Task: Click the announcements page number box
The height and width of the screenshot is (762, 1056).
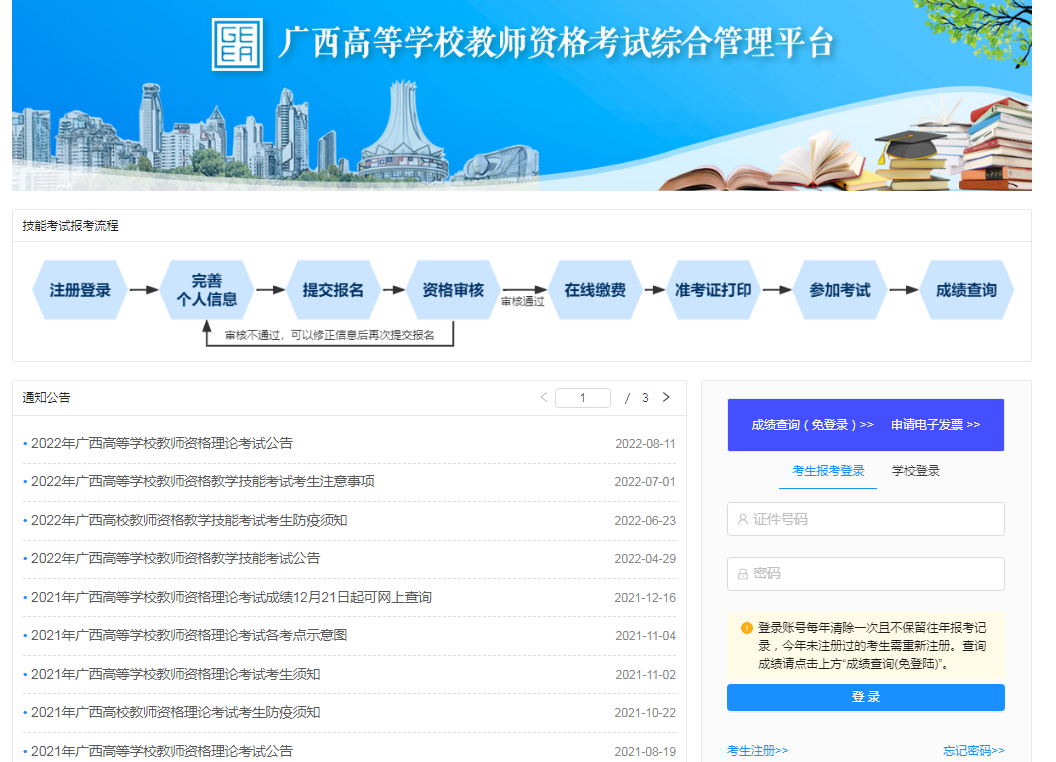Action: pyautogui.click(x=583, y=398)
